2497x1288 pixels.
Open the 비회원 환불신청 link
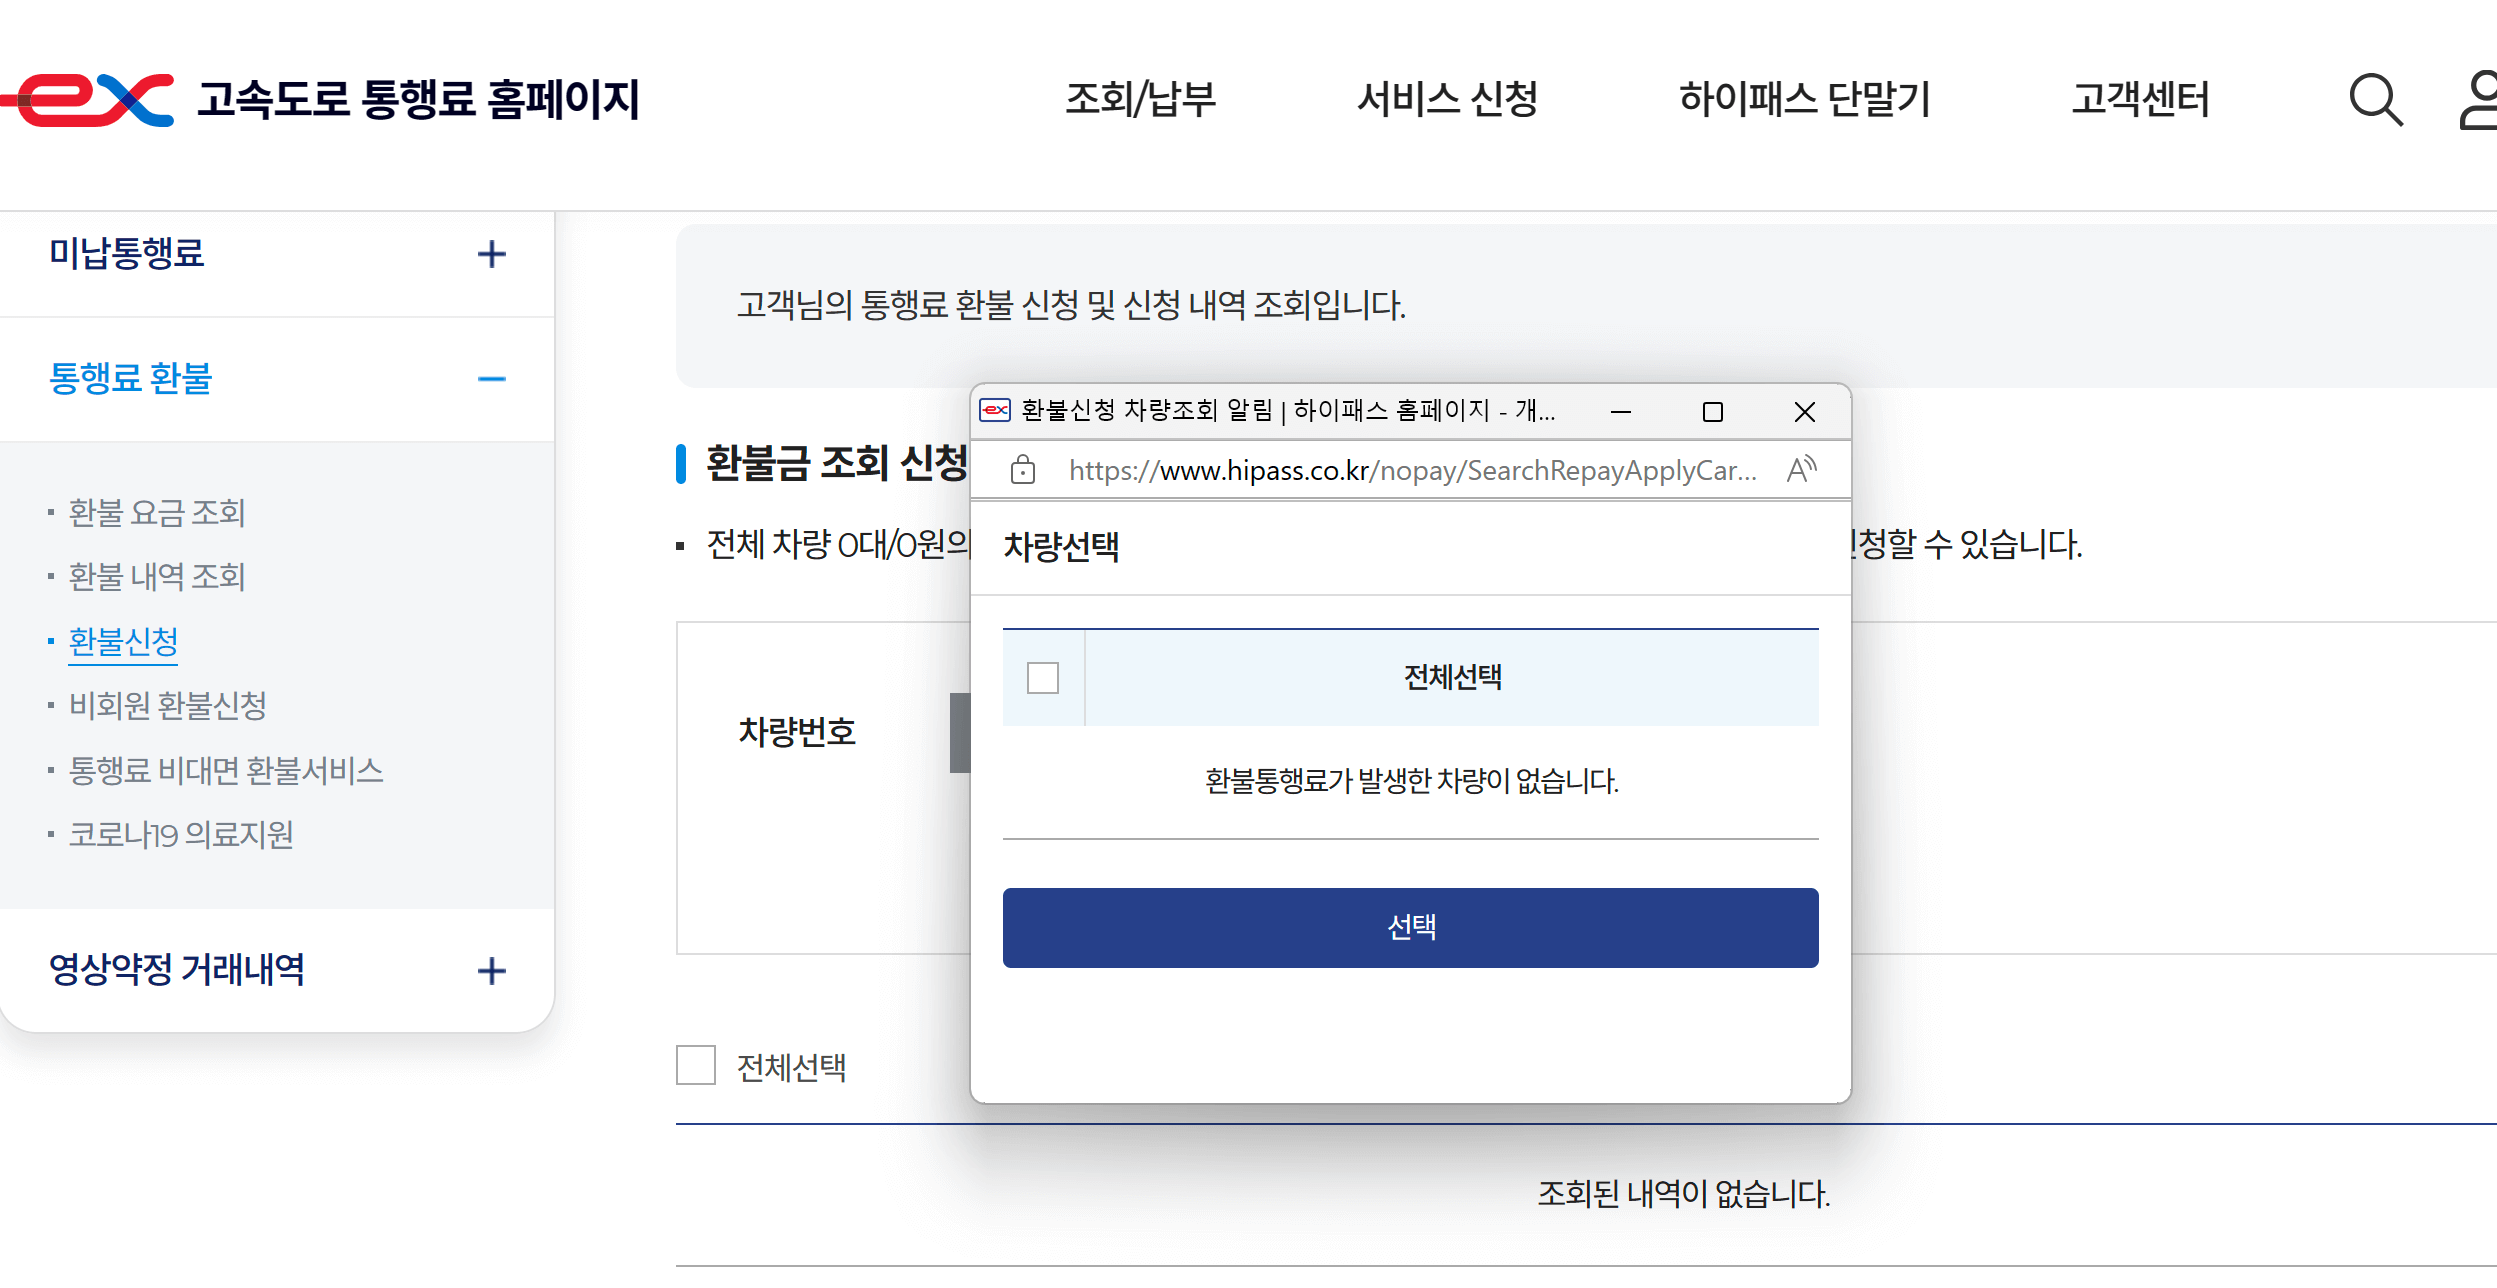point(168,707)
